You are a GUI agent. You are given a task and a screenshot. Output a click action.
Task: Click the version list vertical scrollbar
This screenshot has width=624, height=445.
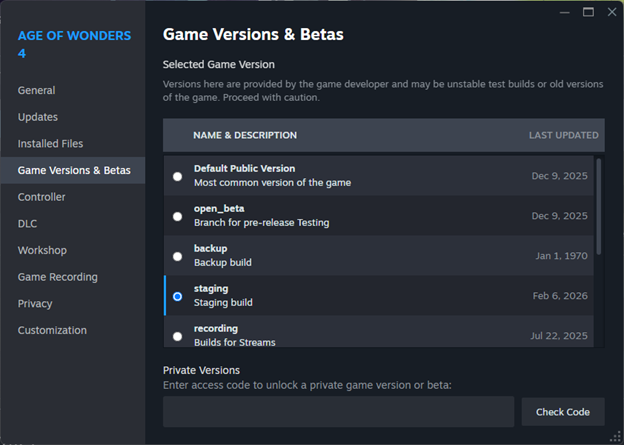coord(599,205)
